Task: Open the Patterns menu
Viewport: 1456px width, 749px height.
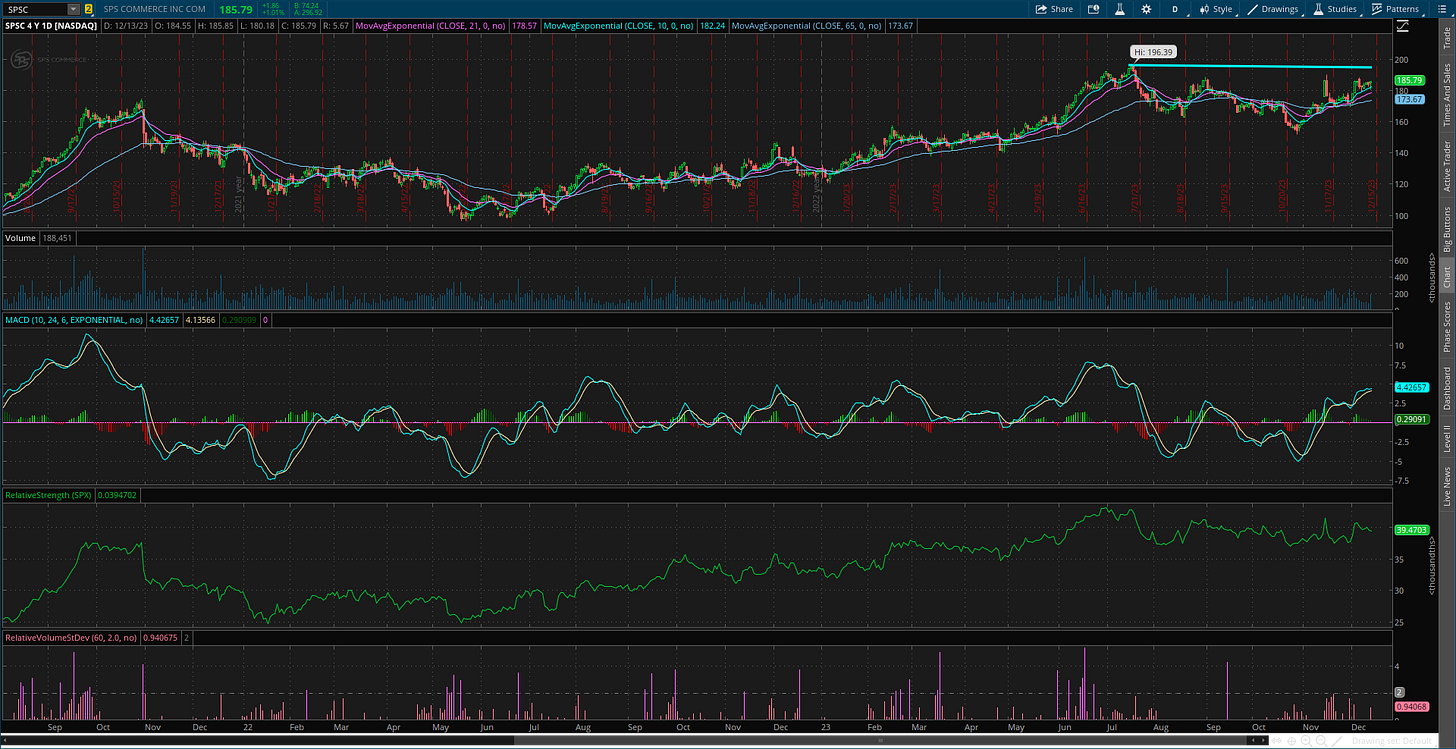Action: tap(1395, 9)
